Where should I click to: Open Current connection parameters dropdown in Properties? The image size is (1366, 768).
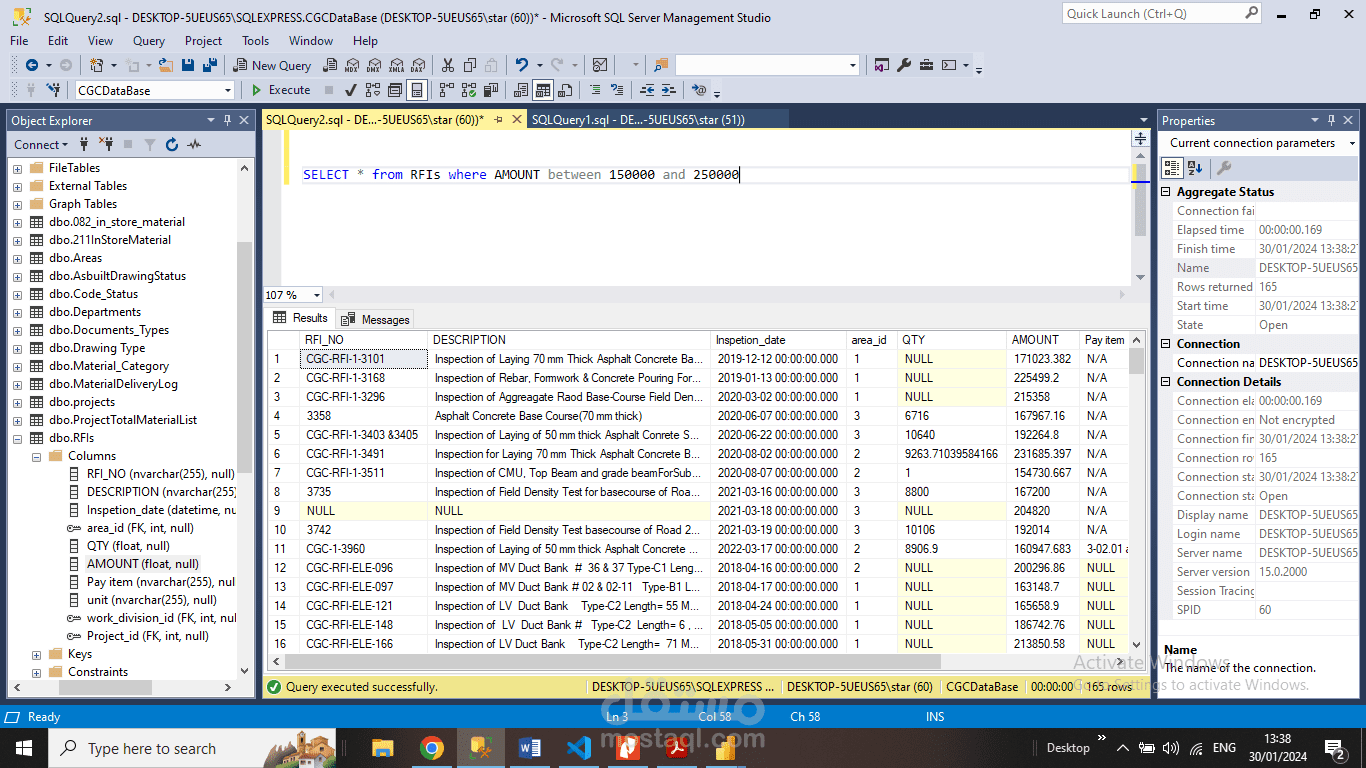coord(1352,143)
